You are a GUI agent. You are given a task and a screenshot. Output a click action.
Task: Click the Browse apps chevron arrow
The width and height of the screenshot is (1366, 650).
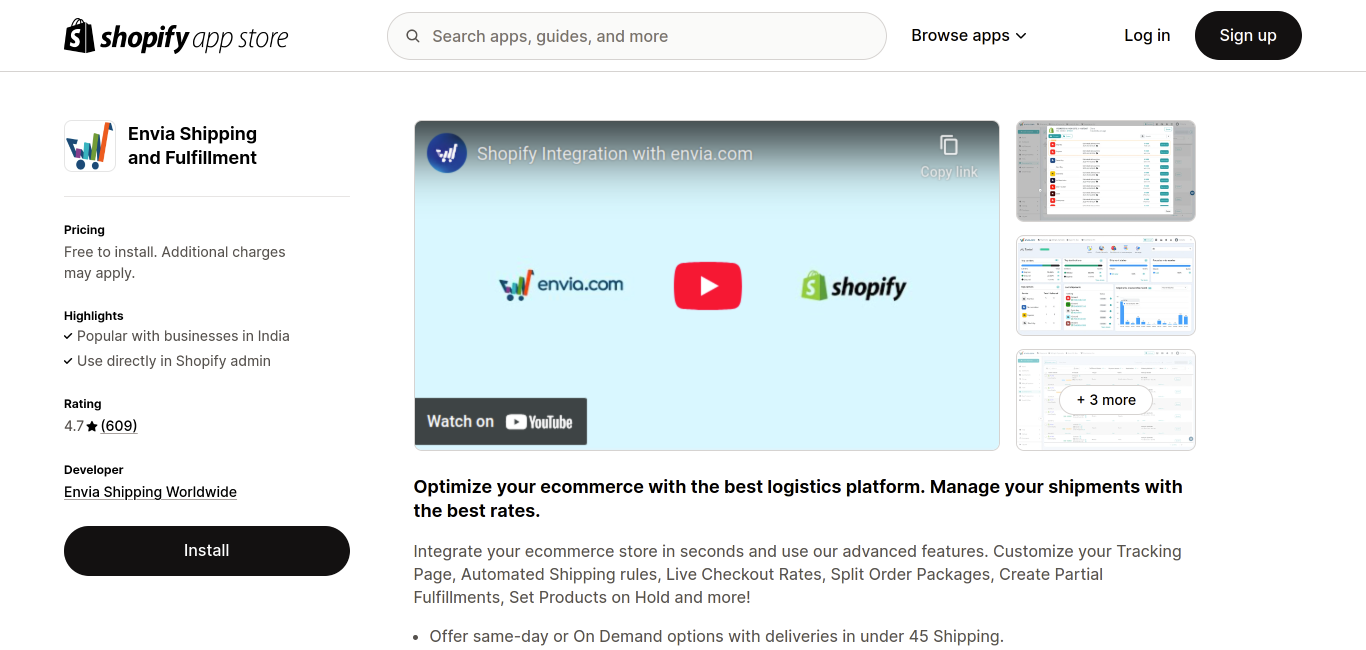[1021, 36]
